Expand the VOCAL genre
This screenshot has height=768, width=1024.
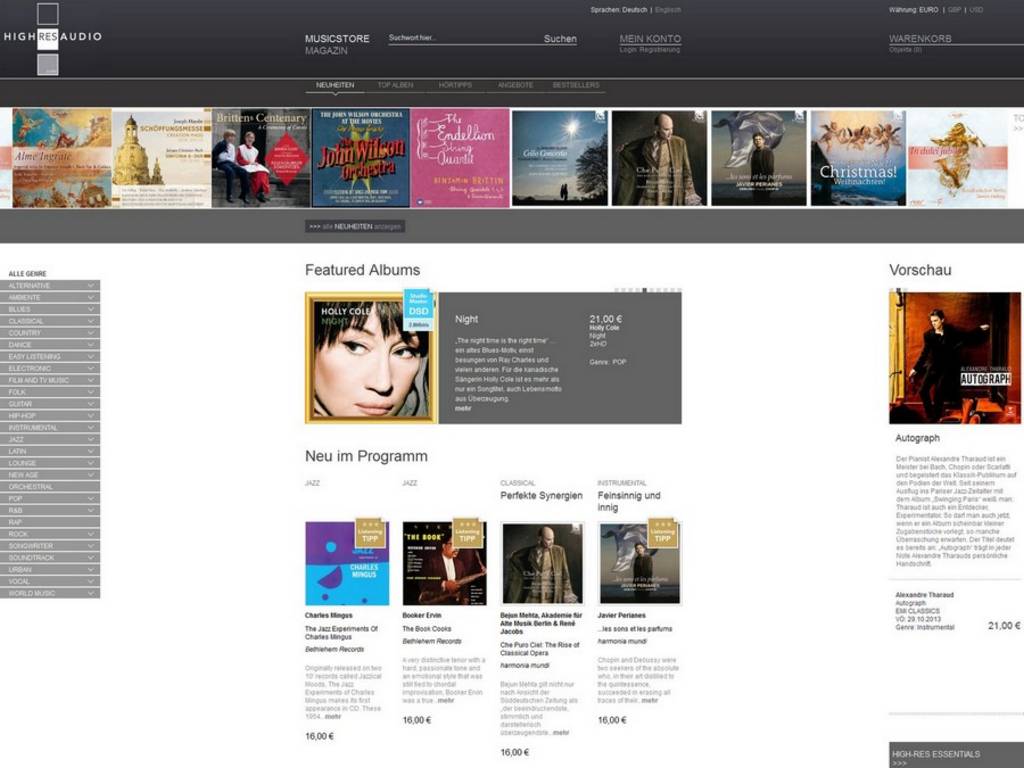50,581
